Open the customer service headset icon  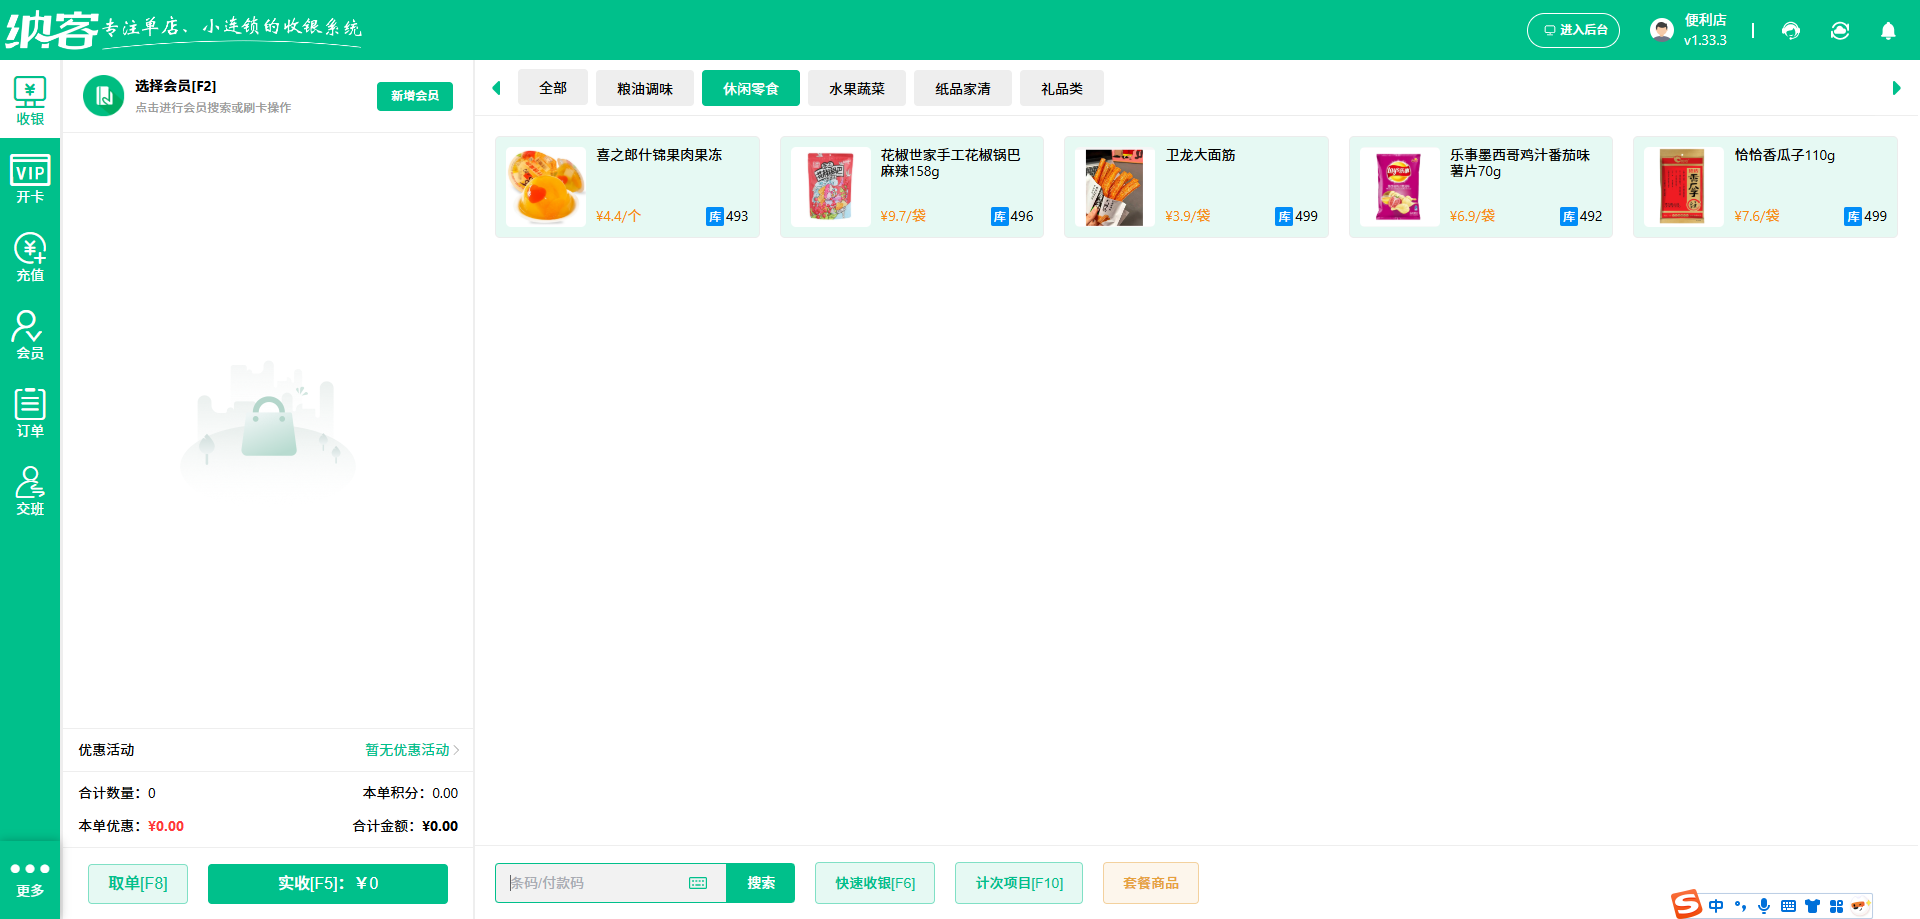click(x=1790, y=31)
